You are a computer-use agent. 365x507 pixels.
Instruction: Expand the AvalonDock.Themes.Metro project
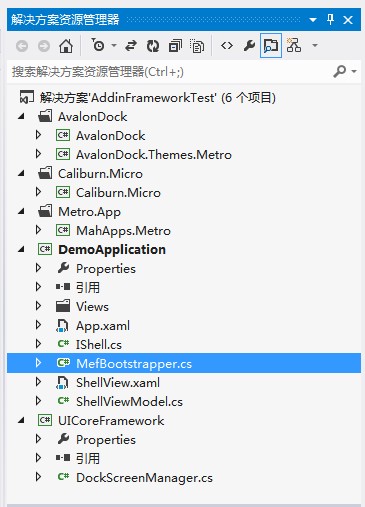(x=38, y=154)
